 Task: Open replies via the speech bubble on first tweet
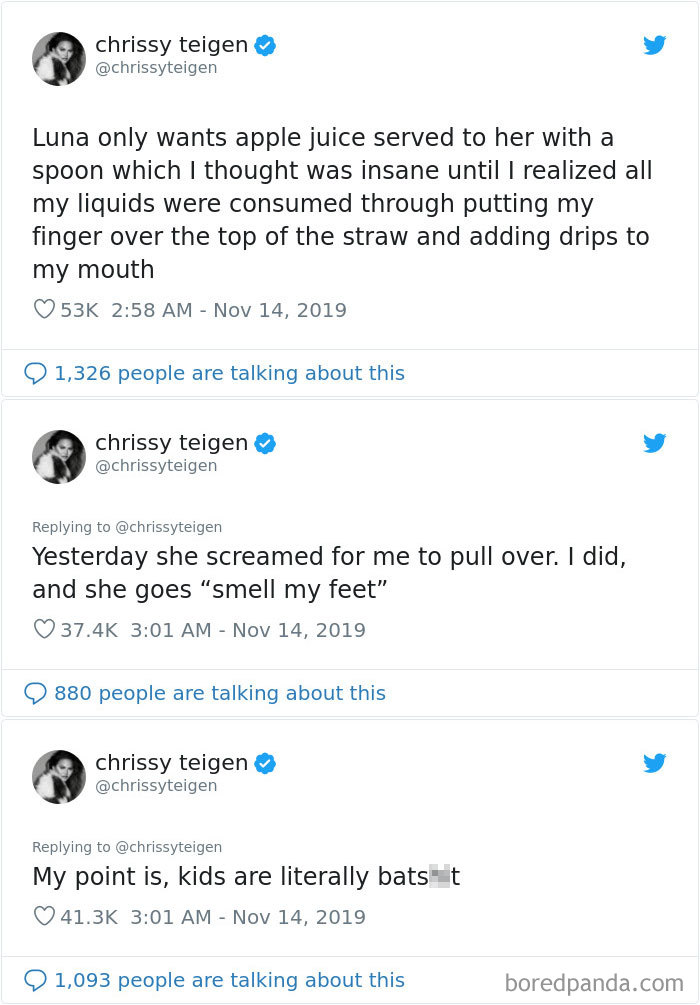36,373
